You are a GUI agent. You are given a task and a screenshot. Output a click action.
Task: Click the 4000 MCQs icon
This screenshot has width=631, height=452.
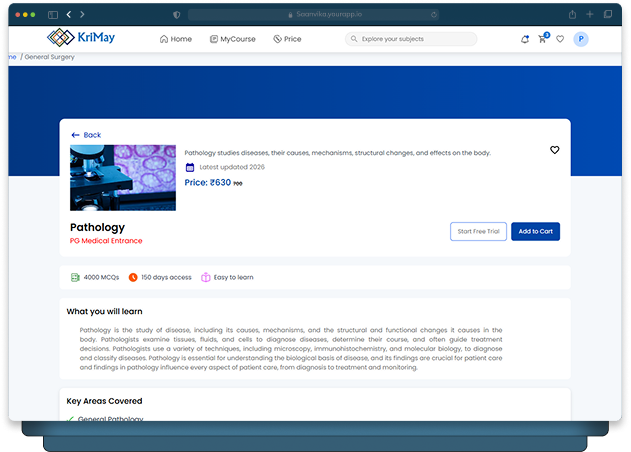(x=75, y=277)
